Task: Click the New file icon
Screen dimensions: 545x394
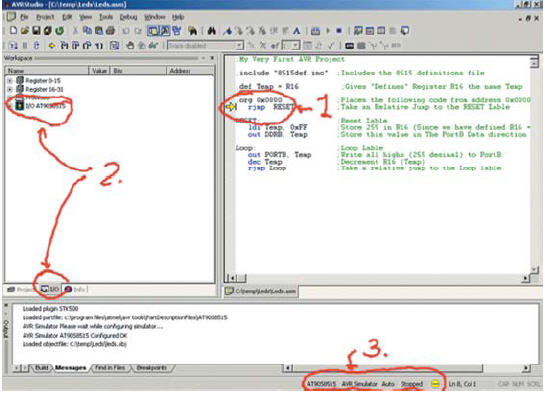Action: coord(13,31)
